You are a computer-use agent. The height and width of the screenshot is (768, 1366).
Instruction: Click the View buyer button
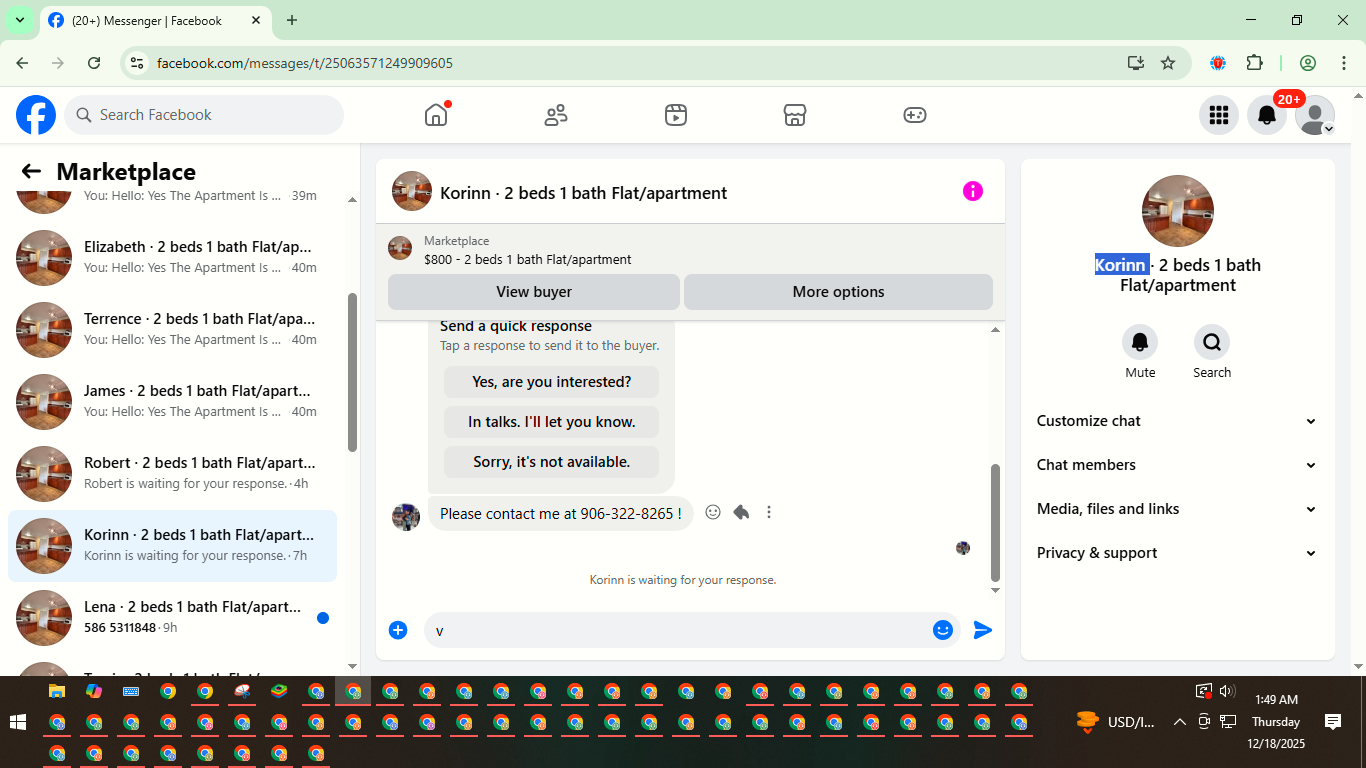534,292
